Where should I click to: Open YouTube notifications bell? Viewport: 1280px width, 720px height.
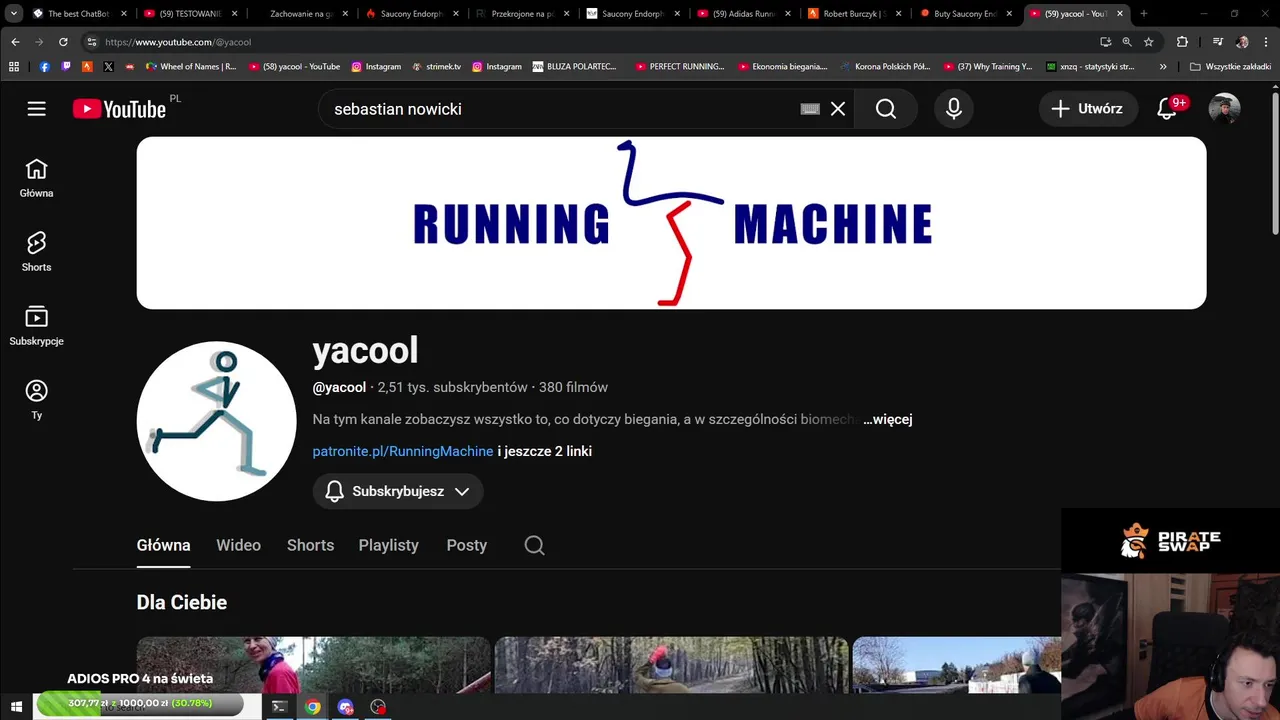point(1167,109)
